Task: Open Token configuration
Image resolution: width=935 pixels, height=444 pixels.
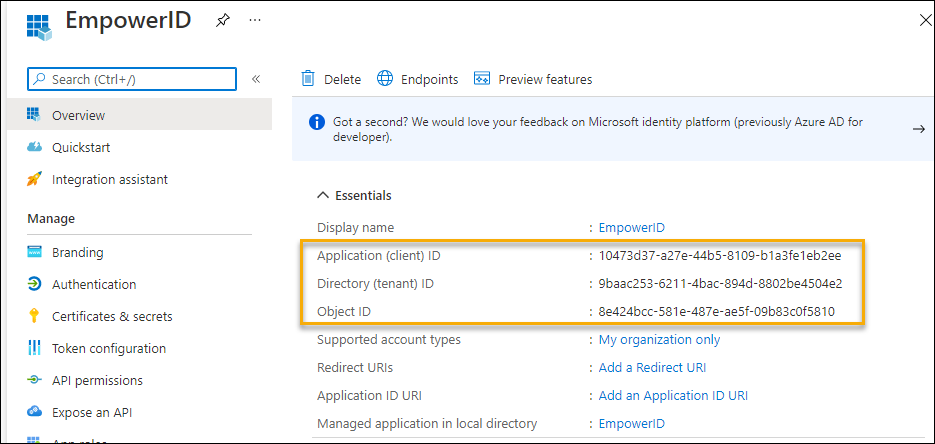Action: click(x=109, y=348)
